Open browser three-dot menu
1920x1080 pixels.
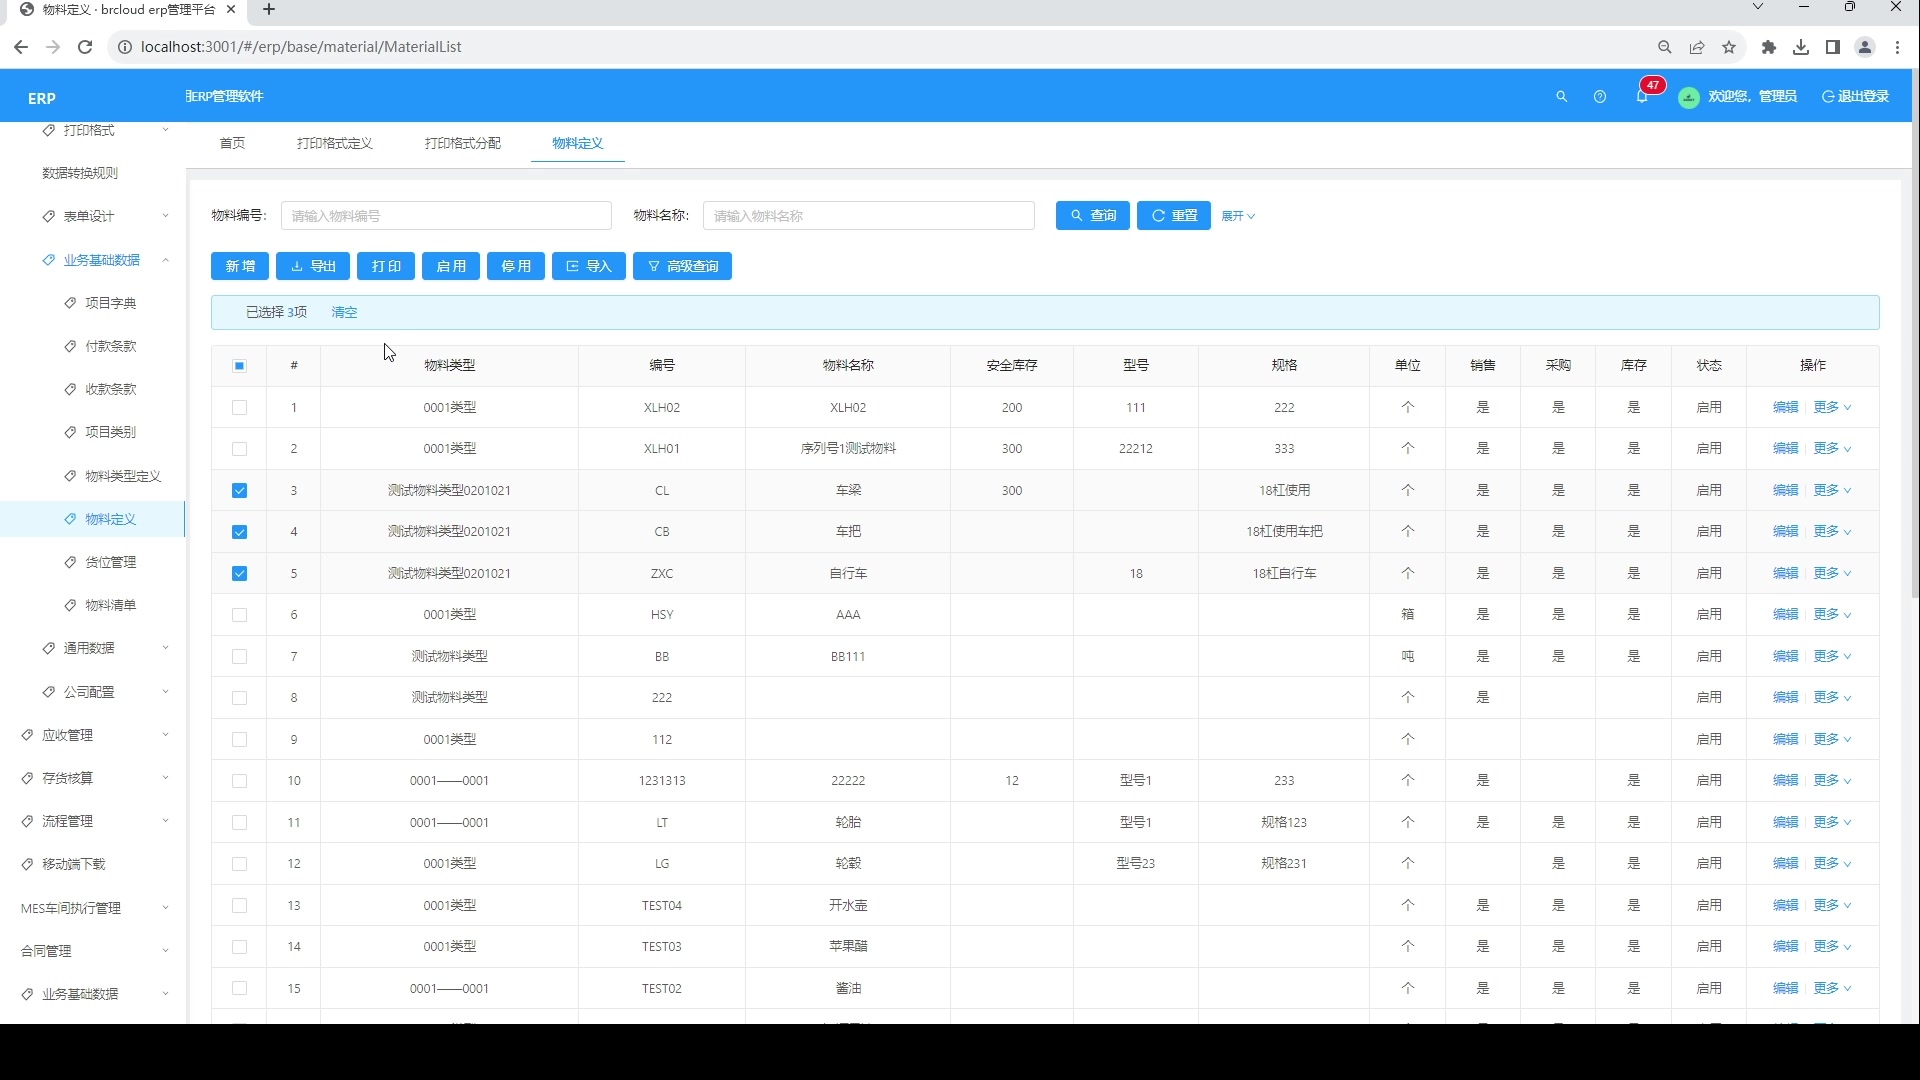point(1897,47)
